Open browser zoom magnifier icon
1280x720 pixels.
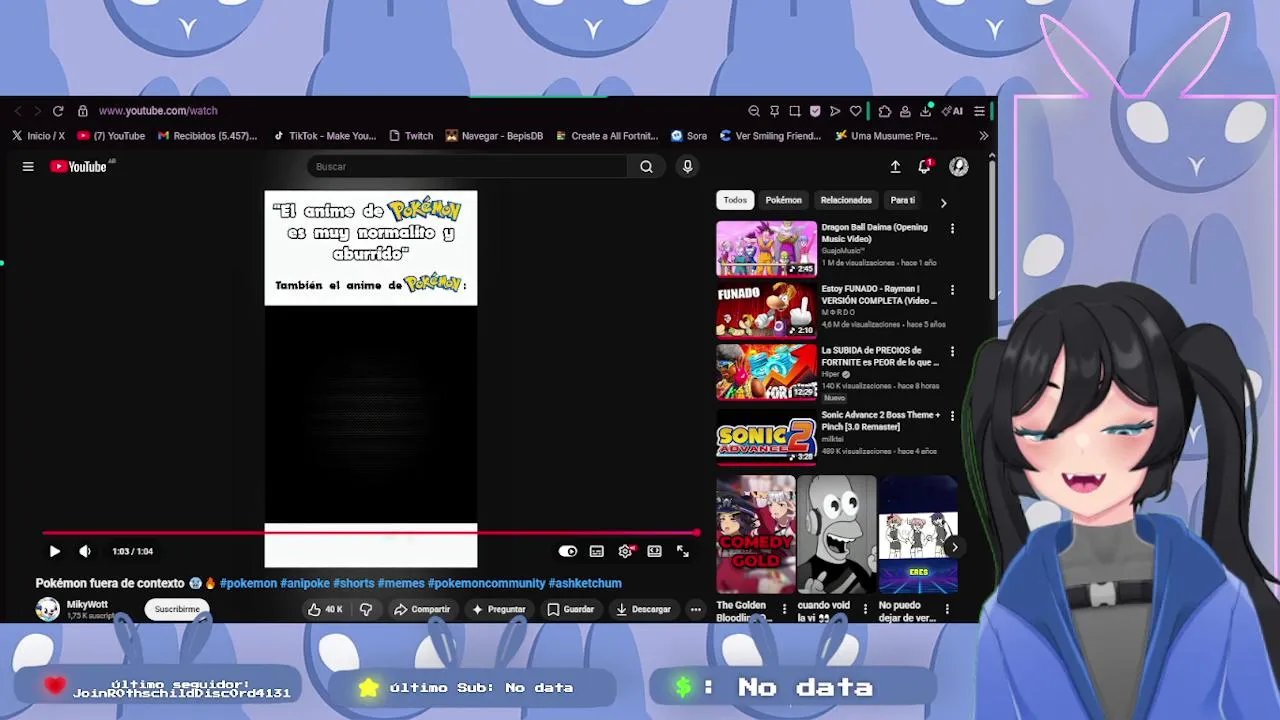(x=754, y=111)
